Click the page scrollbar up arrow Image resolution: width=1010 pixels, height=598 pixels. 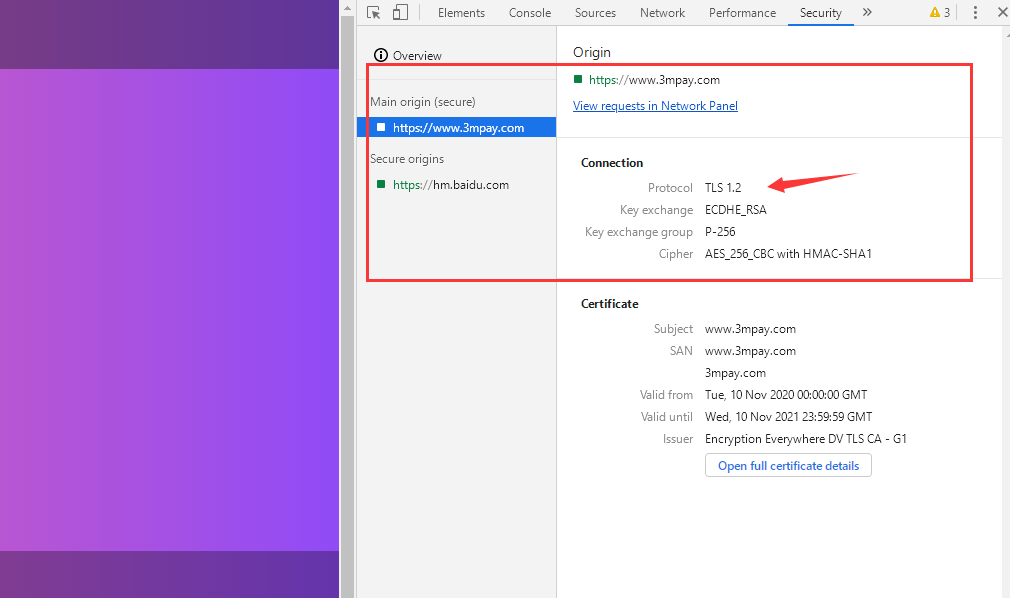click(347, 8)
